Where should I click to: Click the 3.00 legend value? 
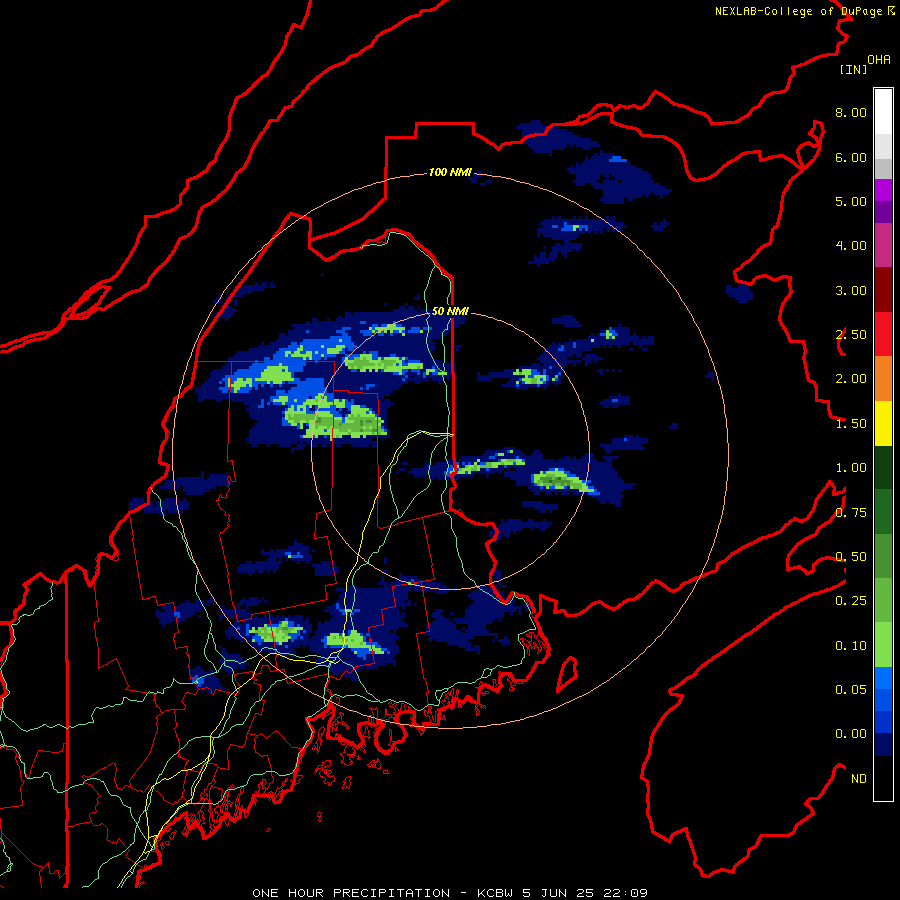tap(851, 290)
